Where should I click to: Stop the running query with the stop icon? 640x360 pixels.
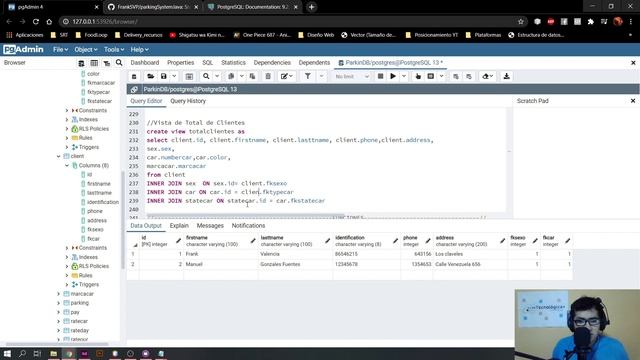click(x=380, y=76)
